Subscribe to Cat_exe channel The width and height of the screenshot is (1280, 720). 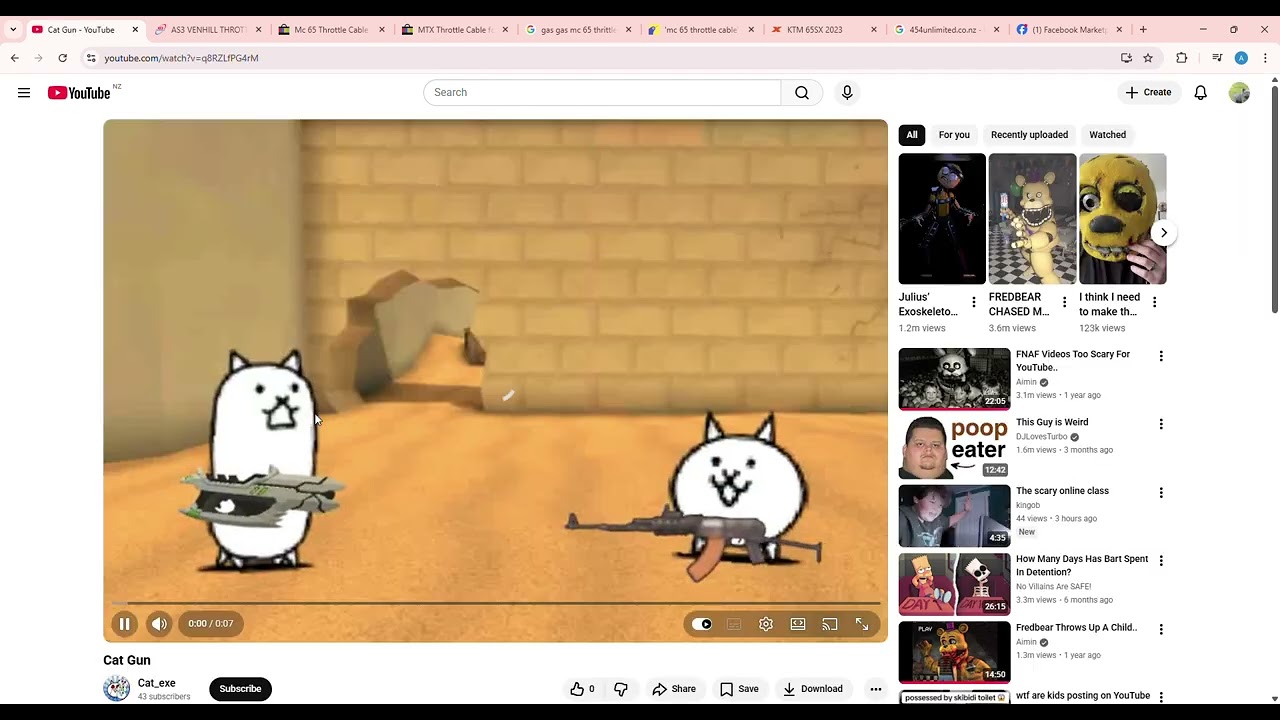[240, 689]
